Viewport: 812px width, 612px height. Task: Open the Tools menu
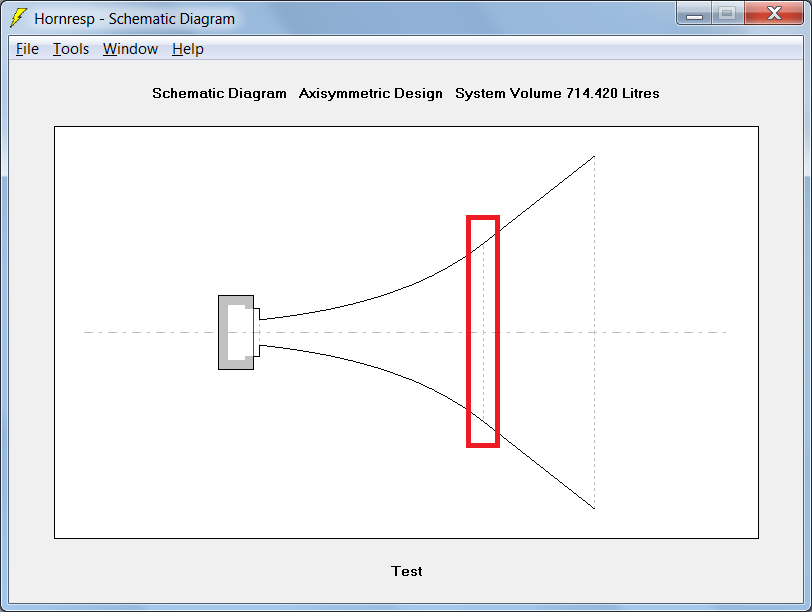(x=71, y=49)
